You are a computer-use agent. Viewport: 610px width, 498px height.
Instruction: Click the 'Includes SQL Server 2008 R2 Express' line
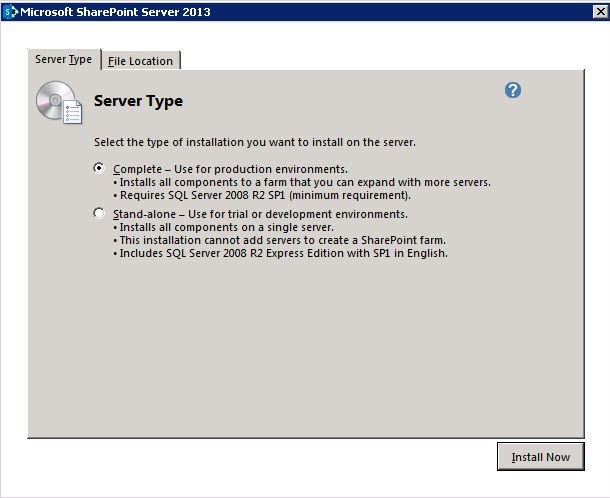pos(280,253)
